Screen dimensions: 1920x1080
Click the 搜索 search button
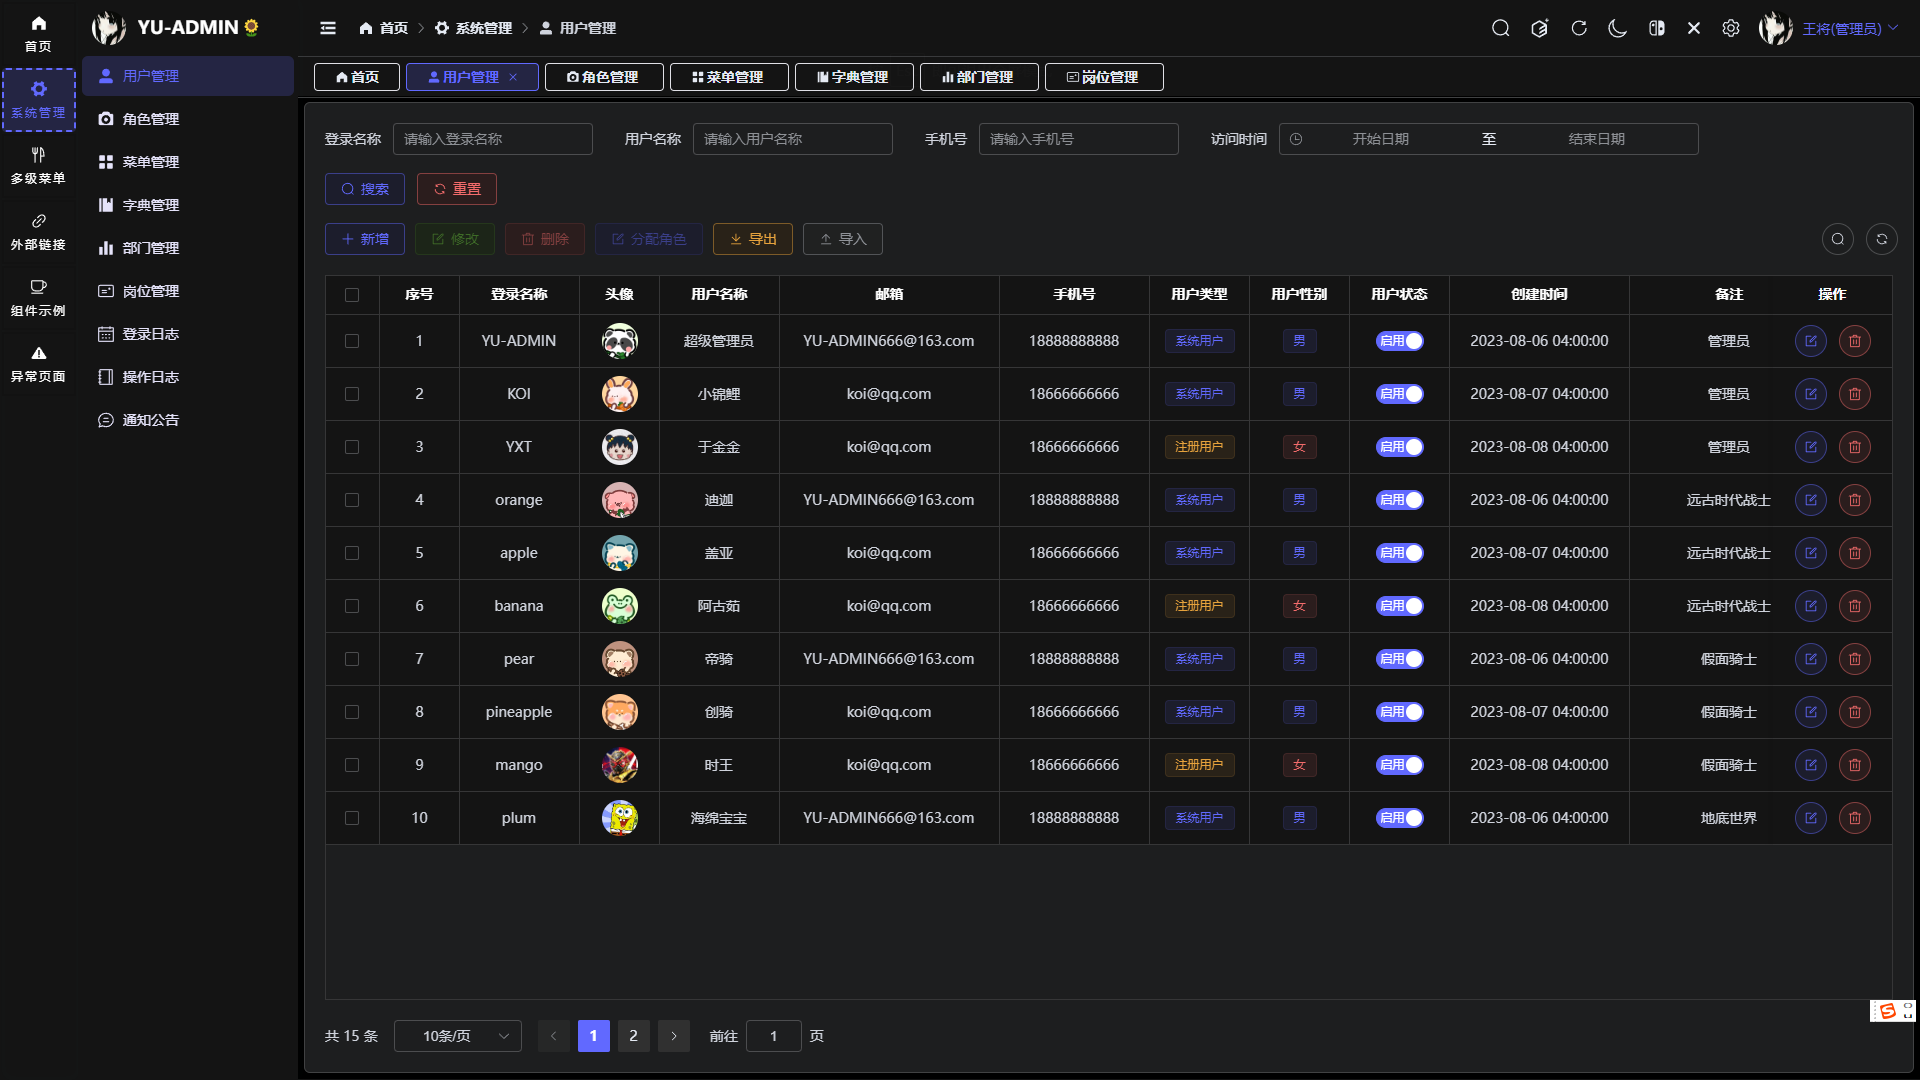pyautogui.click(x=364, y=189)
